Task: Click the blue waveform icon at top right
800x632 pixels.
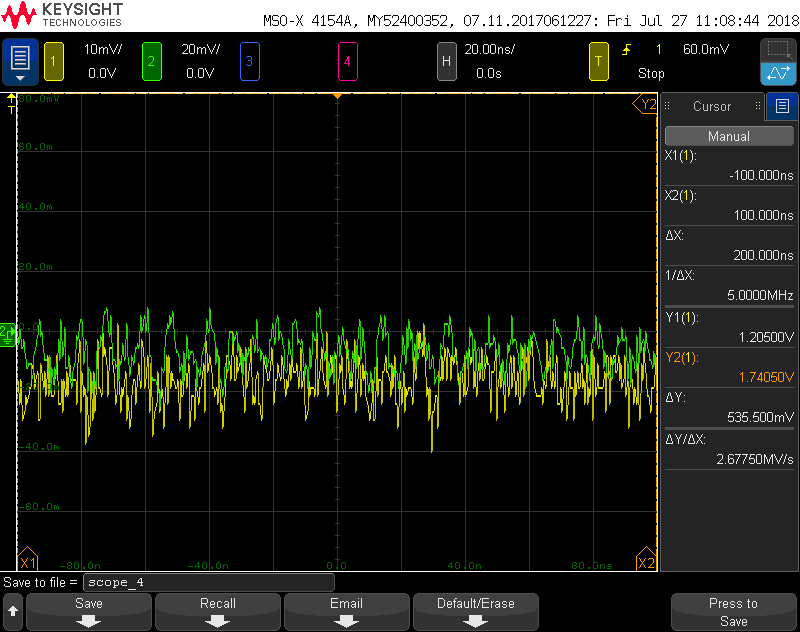Action: click(x=778, y=73)
